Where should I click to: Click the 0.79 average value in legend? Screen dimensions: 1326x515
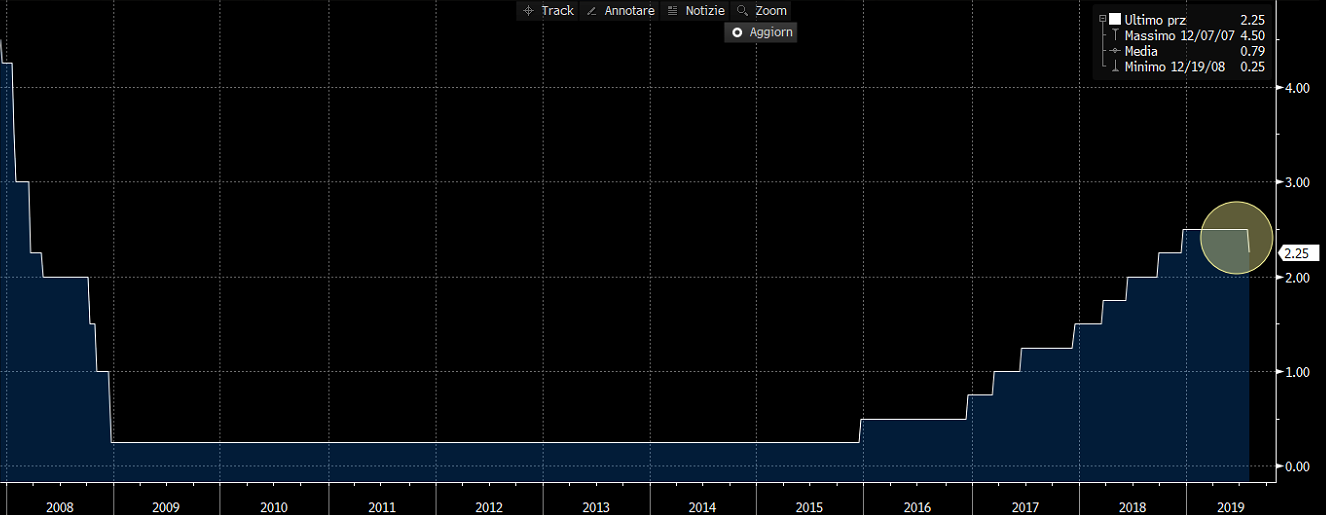(1253, 51)
